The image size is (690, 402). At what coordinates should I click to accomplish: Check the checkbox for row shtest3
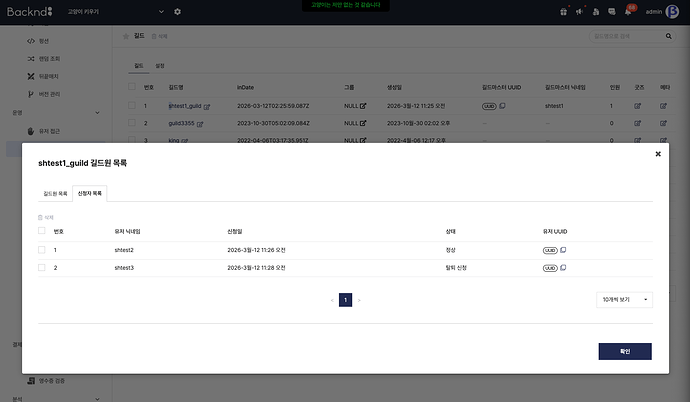point(41,268)
